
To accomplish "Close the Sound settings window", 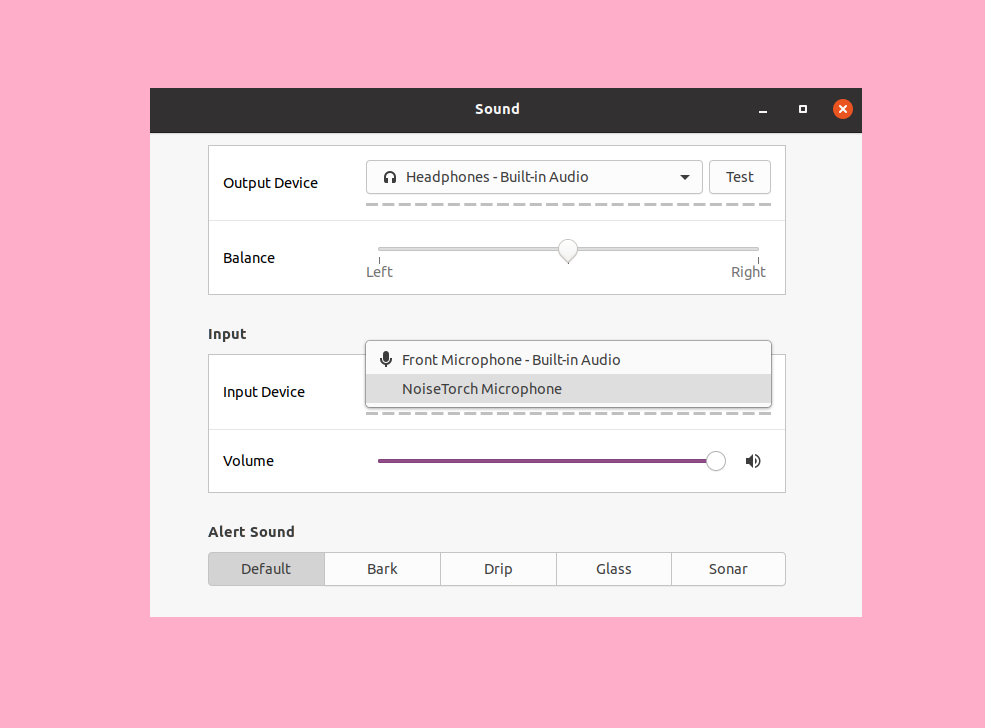I will click(843, 109).
